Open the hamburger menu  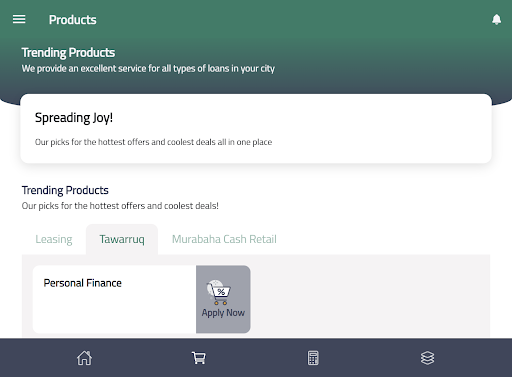(19, 19)
